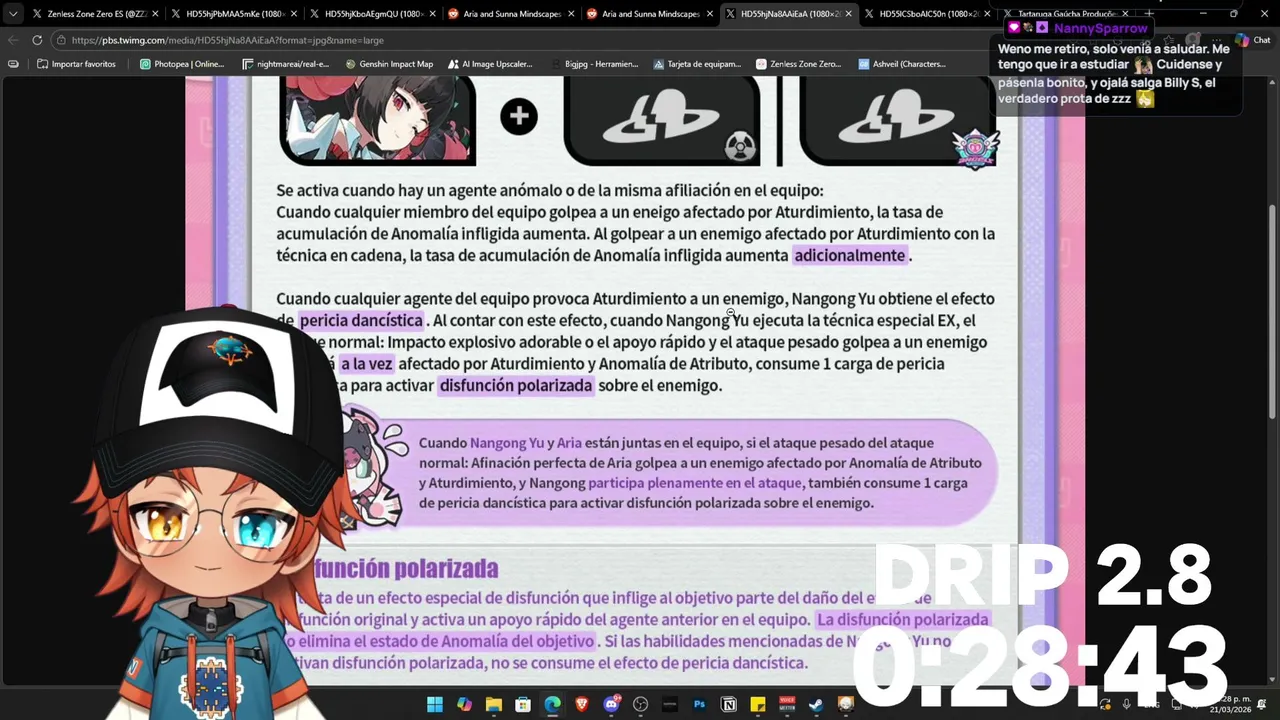Open the Ashveil (Characters bookmark

pos(901,64)
